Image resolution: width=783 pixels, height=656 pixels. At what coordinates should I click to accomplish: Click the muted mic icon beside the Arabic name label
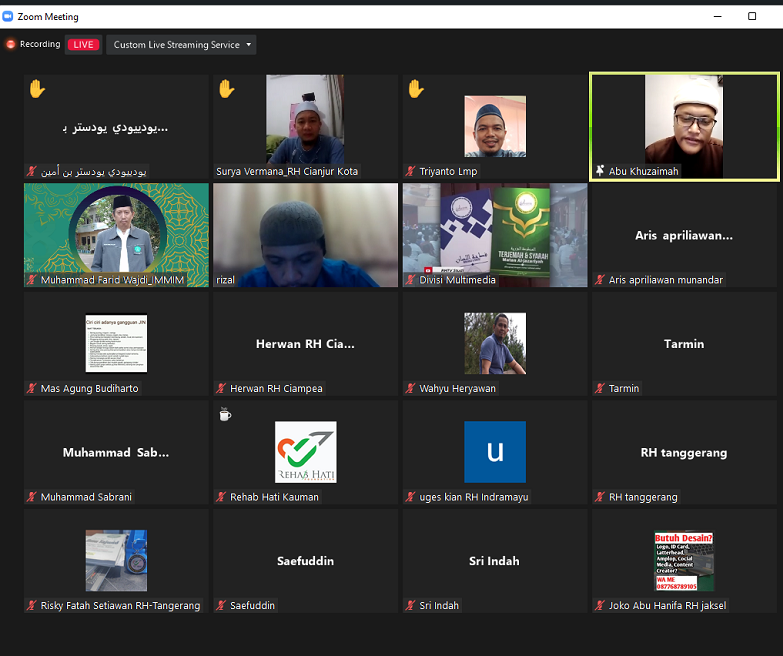click(x=31, y=171)
